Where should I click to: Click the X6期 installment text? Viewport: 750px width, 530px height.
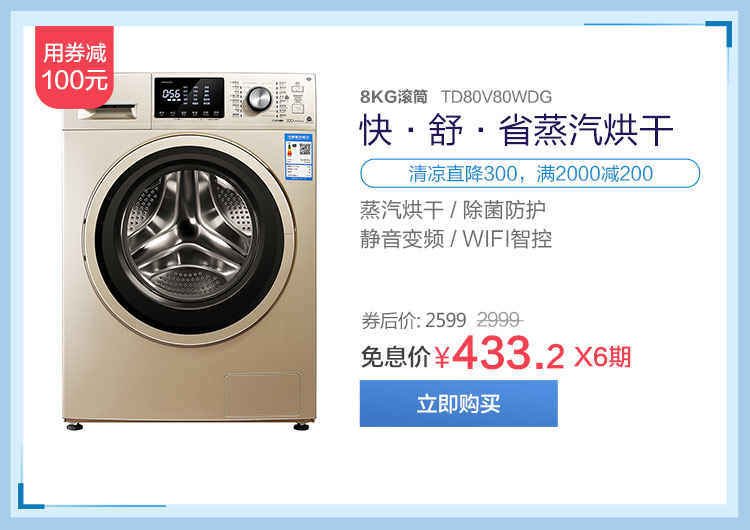(602, 356)
